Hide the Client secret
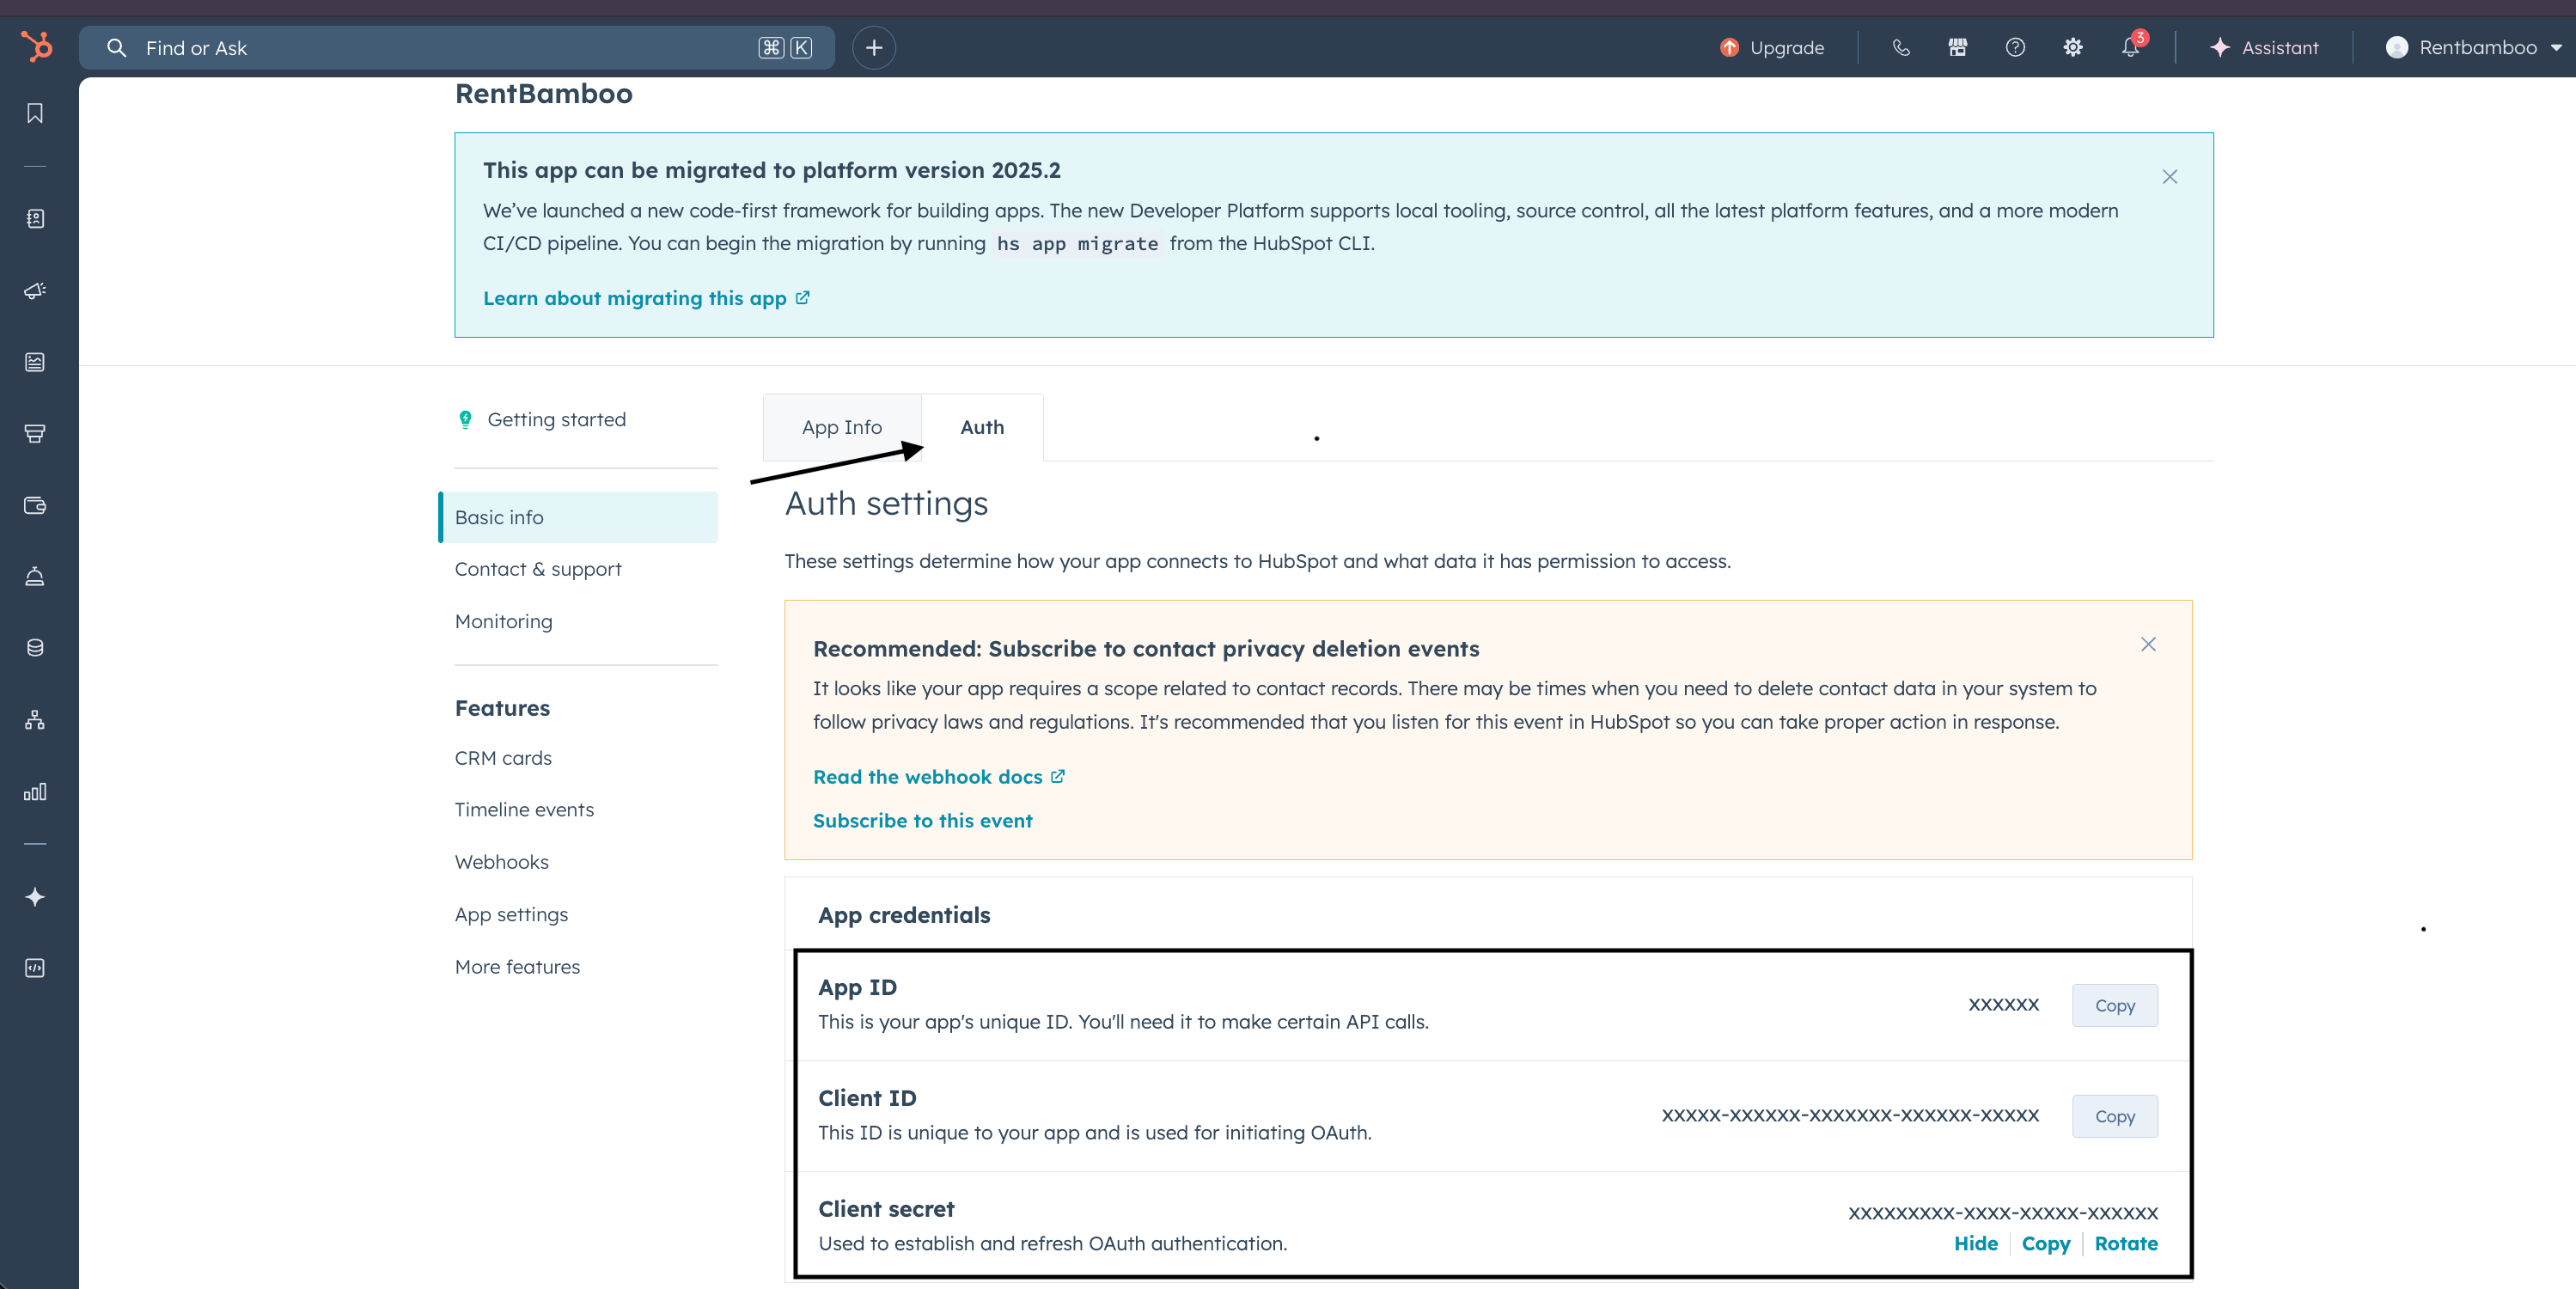Viewport: 2576px width, 1289px height. (x=1975, y=1243)
